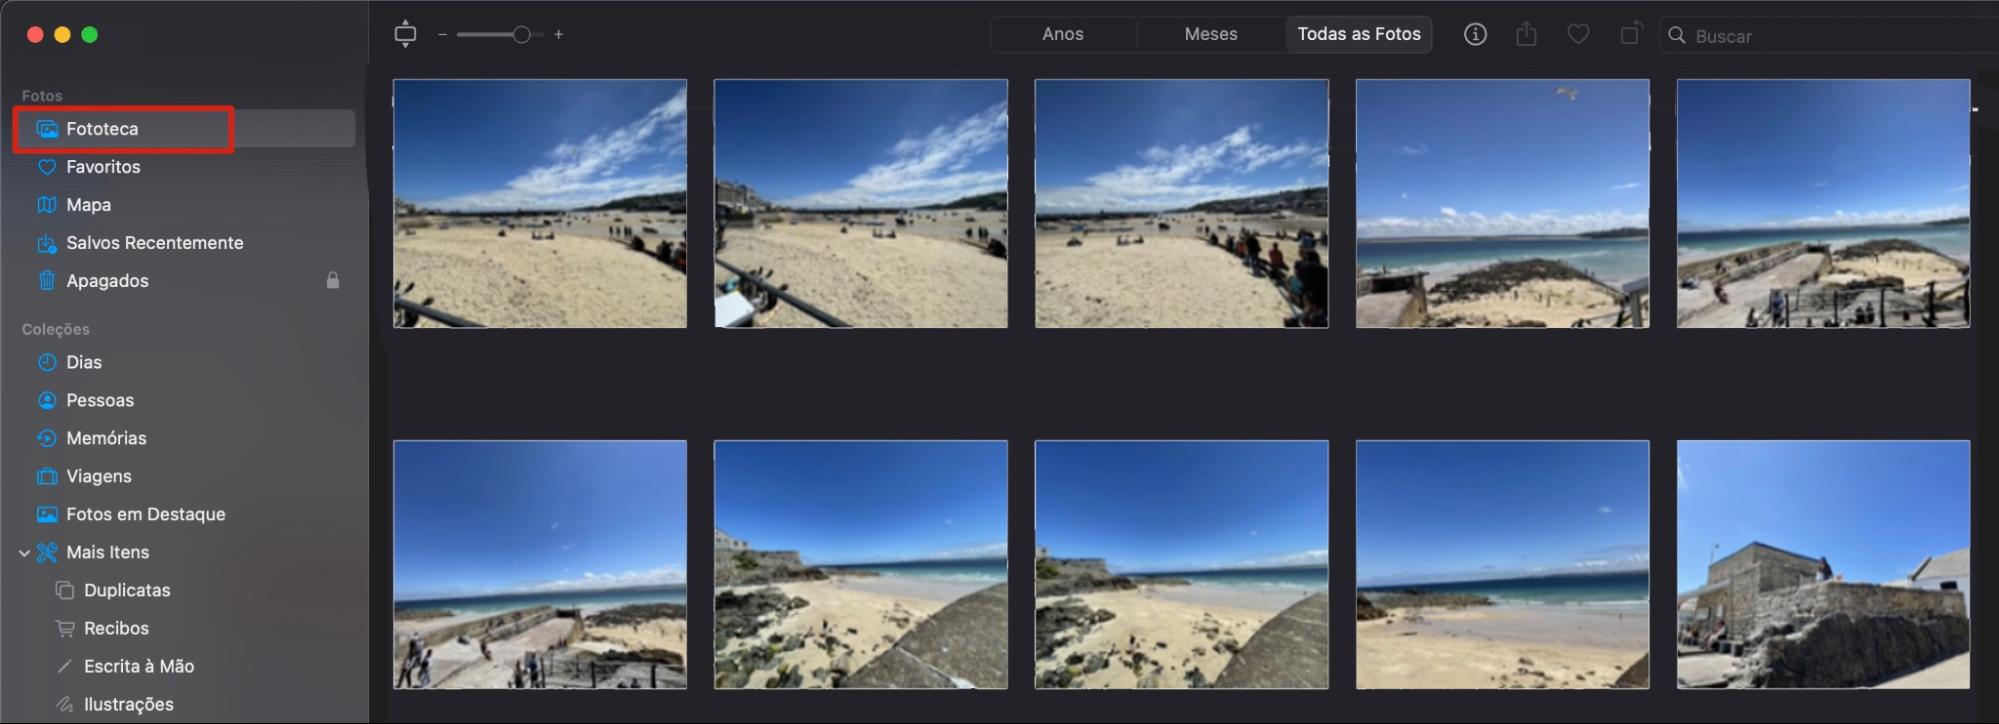The image size is (1999, 724).
Task: Click the Duplicatas icon
Action: tap(65, 590)
